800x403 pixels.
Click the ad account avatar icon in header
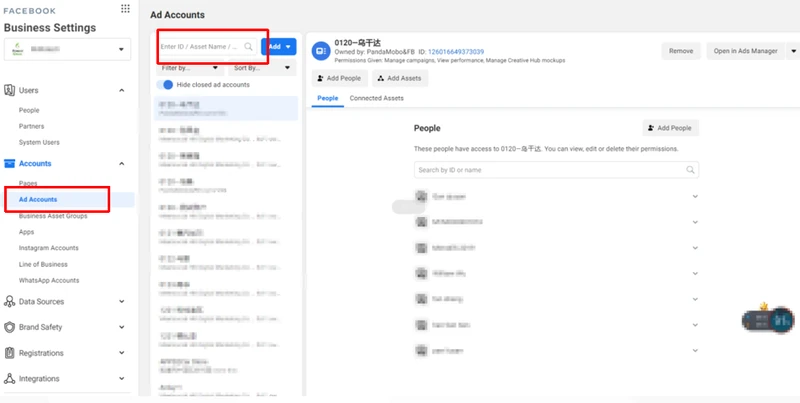tap(321, 51)
